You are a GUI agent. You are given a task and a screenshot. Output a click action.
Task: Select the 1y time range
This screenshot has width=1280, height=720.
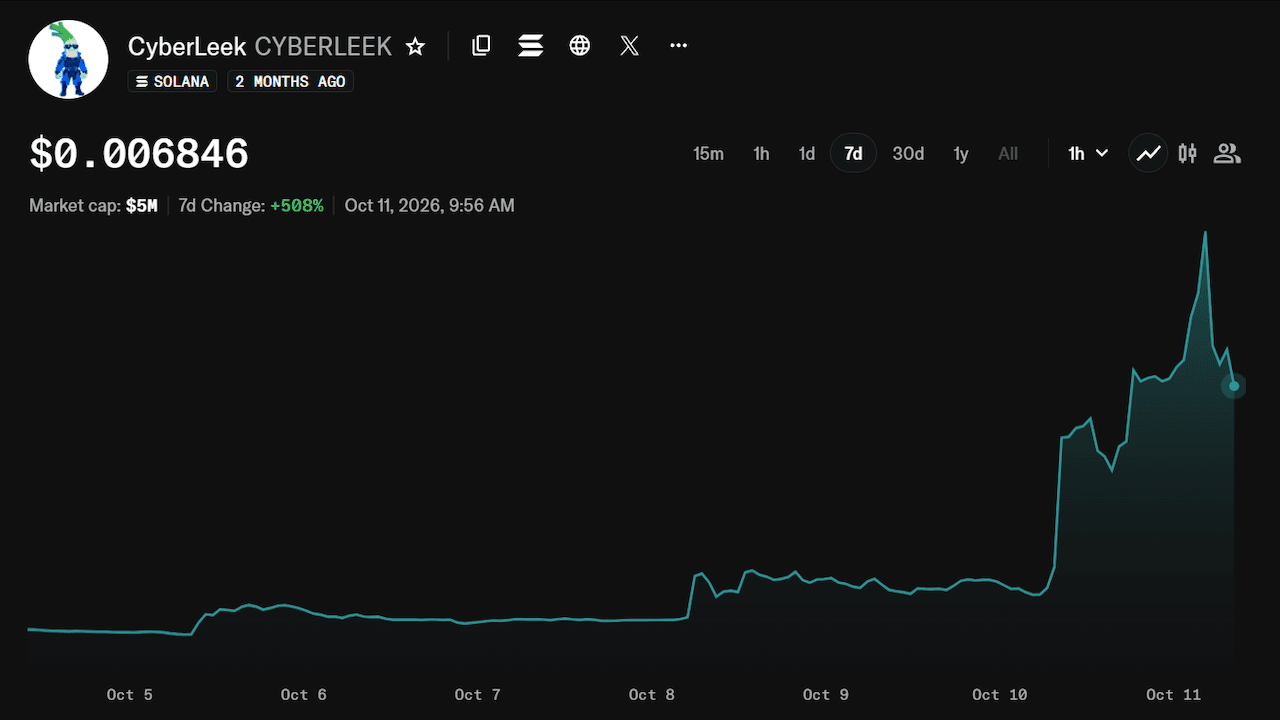pos(961,153)
